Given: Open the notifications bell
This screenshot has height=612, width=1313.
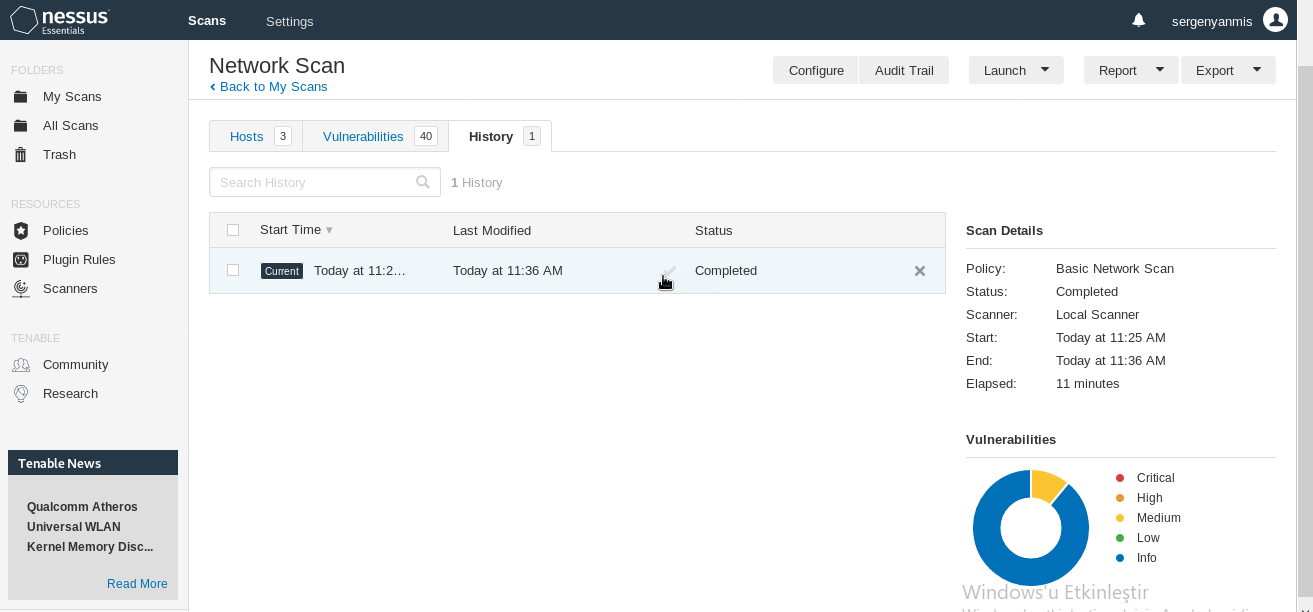Looking at the screenshot, I should [x=1139, y=20].
